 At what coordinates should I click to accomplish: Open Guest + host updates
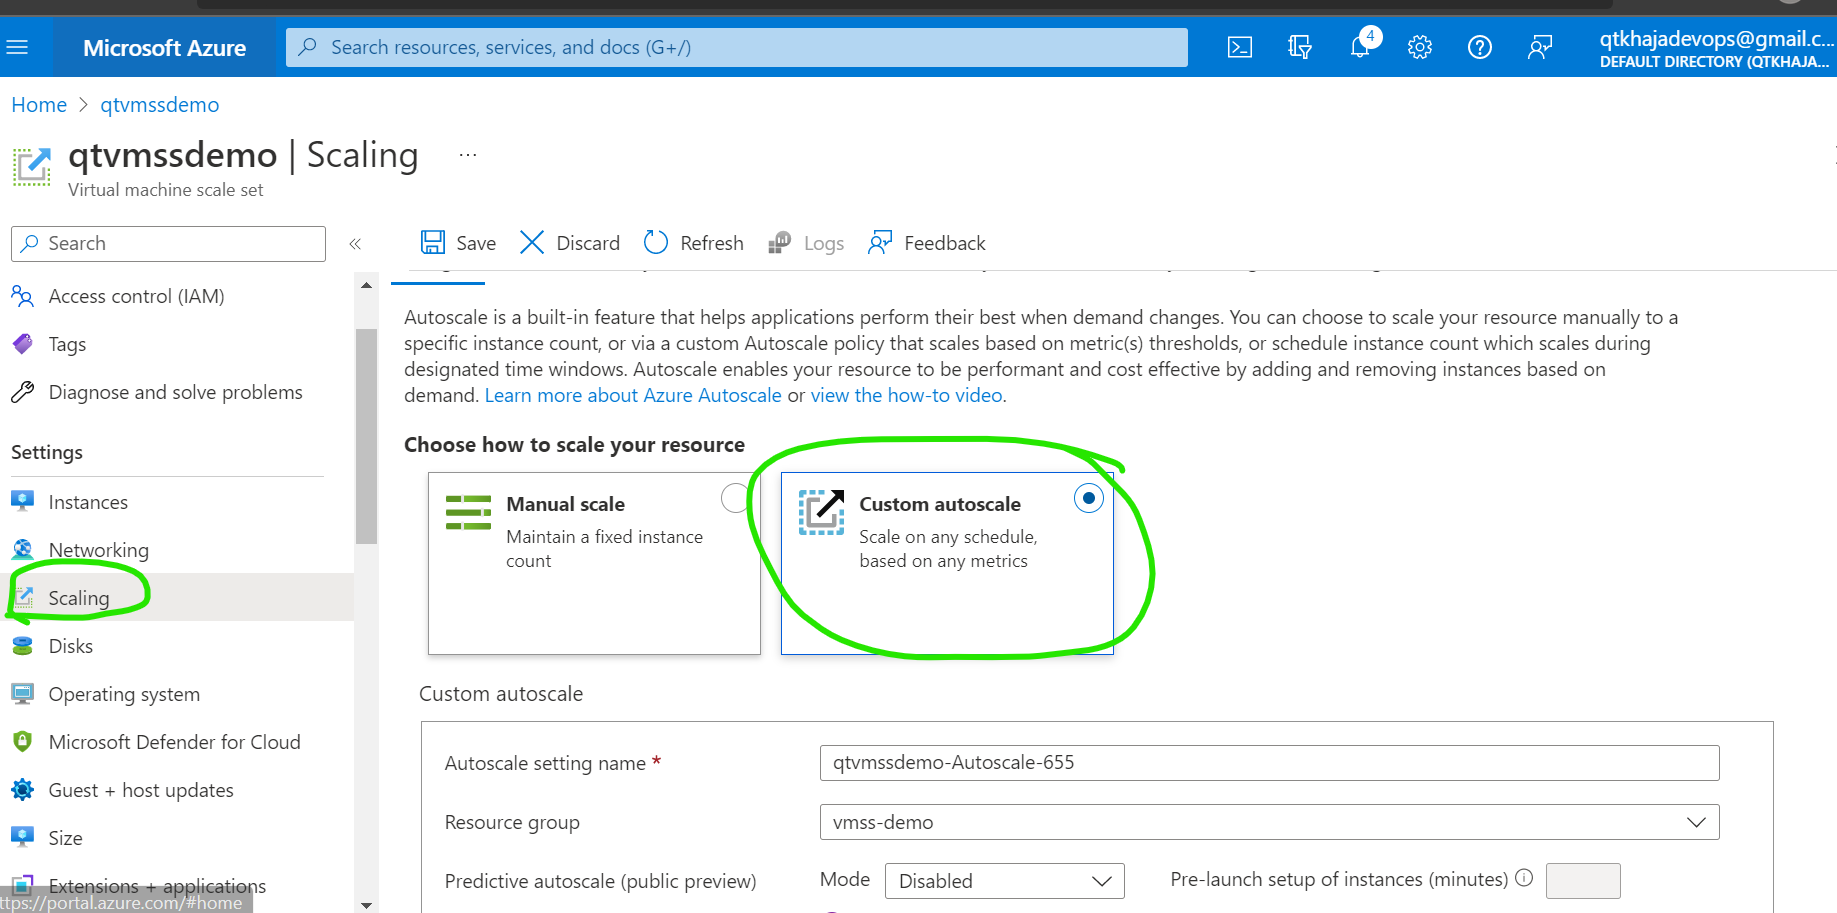141,790
